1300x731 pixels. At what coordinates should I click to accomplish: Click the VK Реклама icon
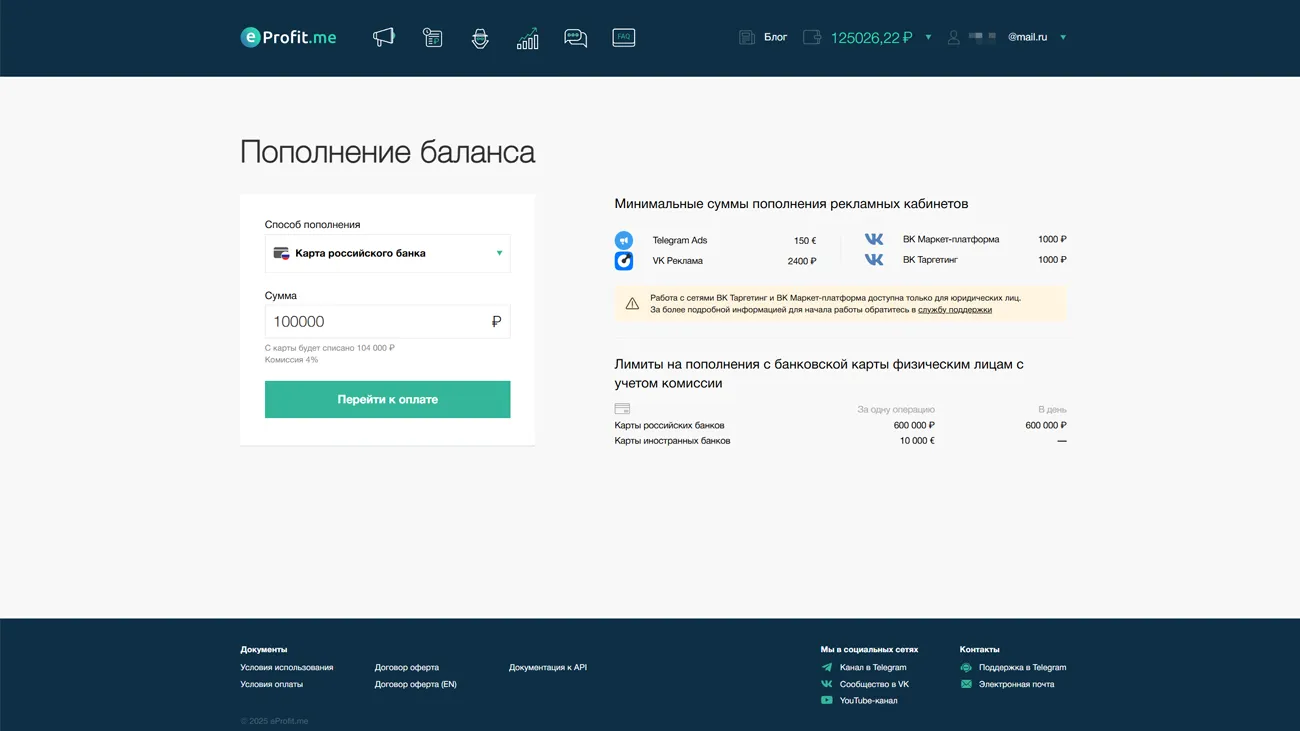tap(624, 261)
